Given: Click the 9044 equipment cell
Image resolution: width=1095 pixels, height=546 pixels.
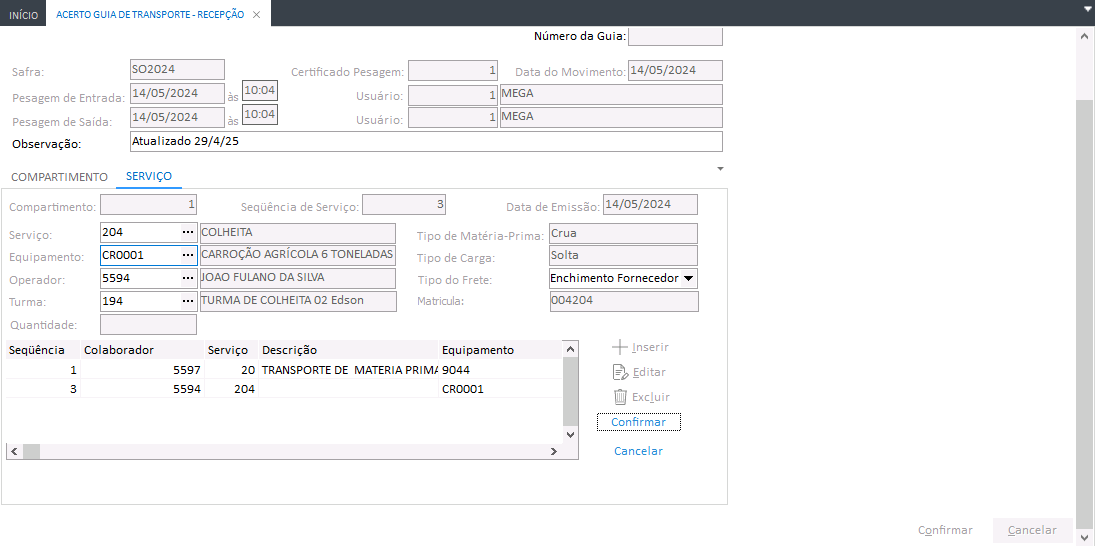Looking at the screenshot, I should 500,370.
